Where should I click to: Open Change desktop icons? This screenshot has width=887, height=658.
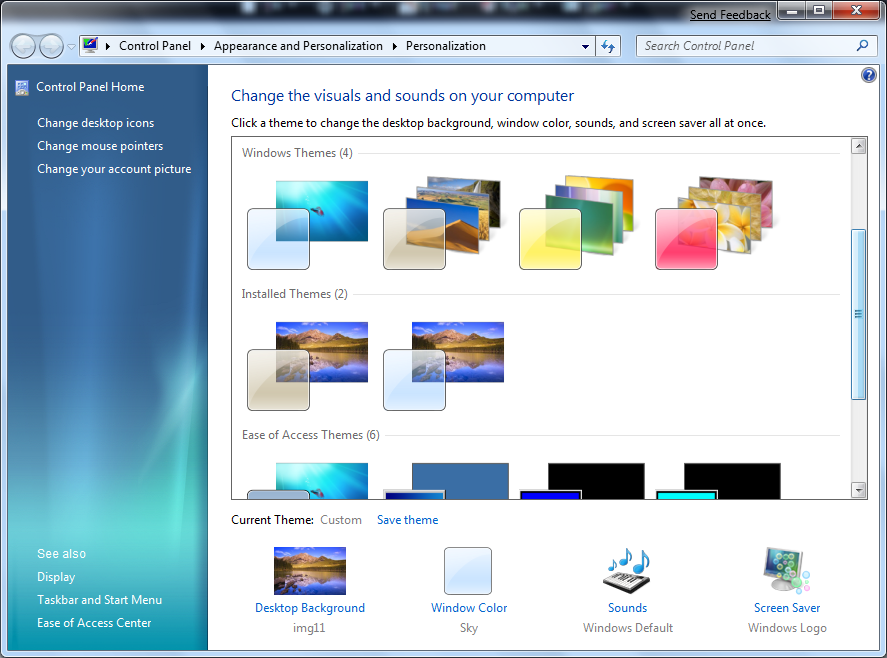click(96, 123)
